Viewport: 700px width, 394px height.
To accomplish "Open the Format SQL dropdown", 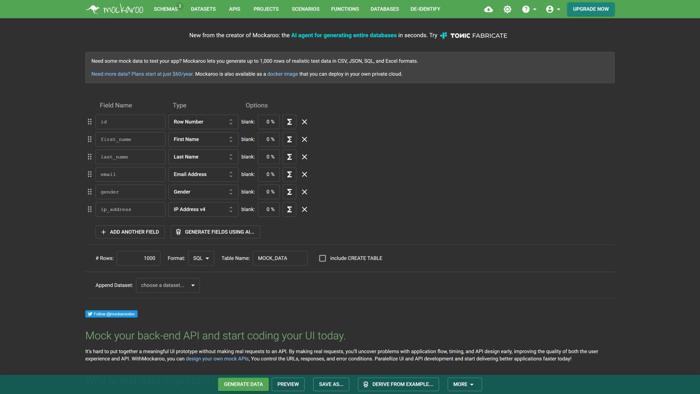I will tap(201, 258).
